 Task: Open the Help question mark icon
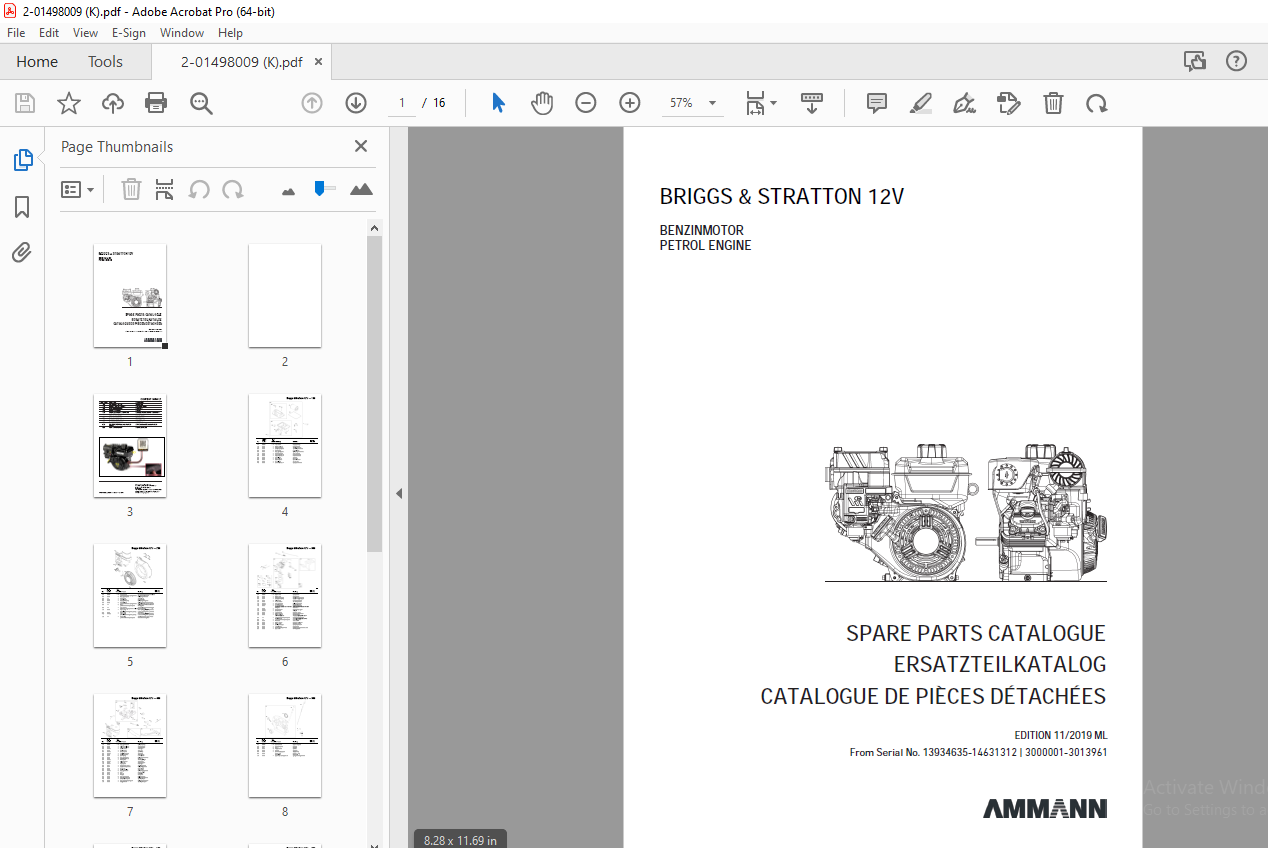tap(1237, 61)
